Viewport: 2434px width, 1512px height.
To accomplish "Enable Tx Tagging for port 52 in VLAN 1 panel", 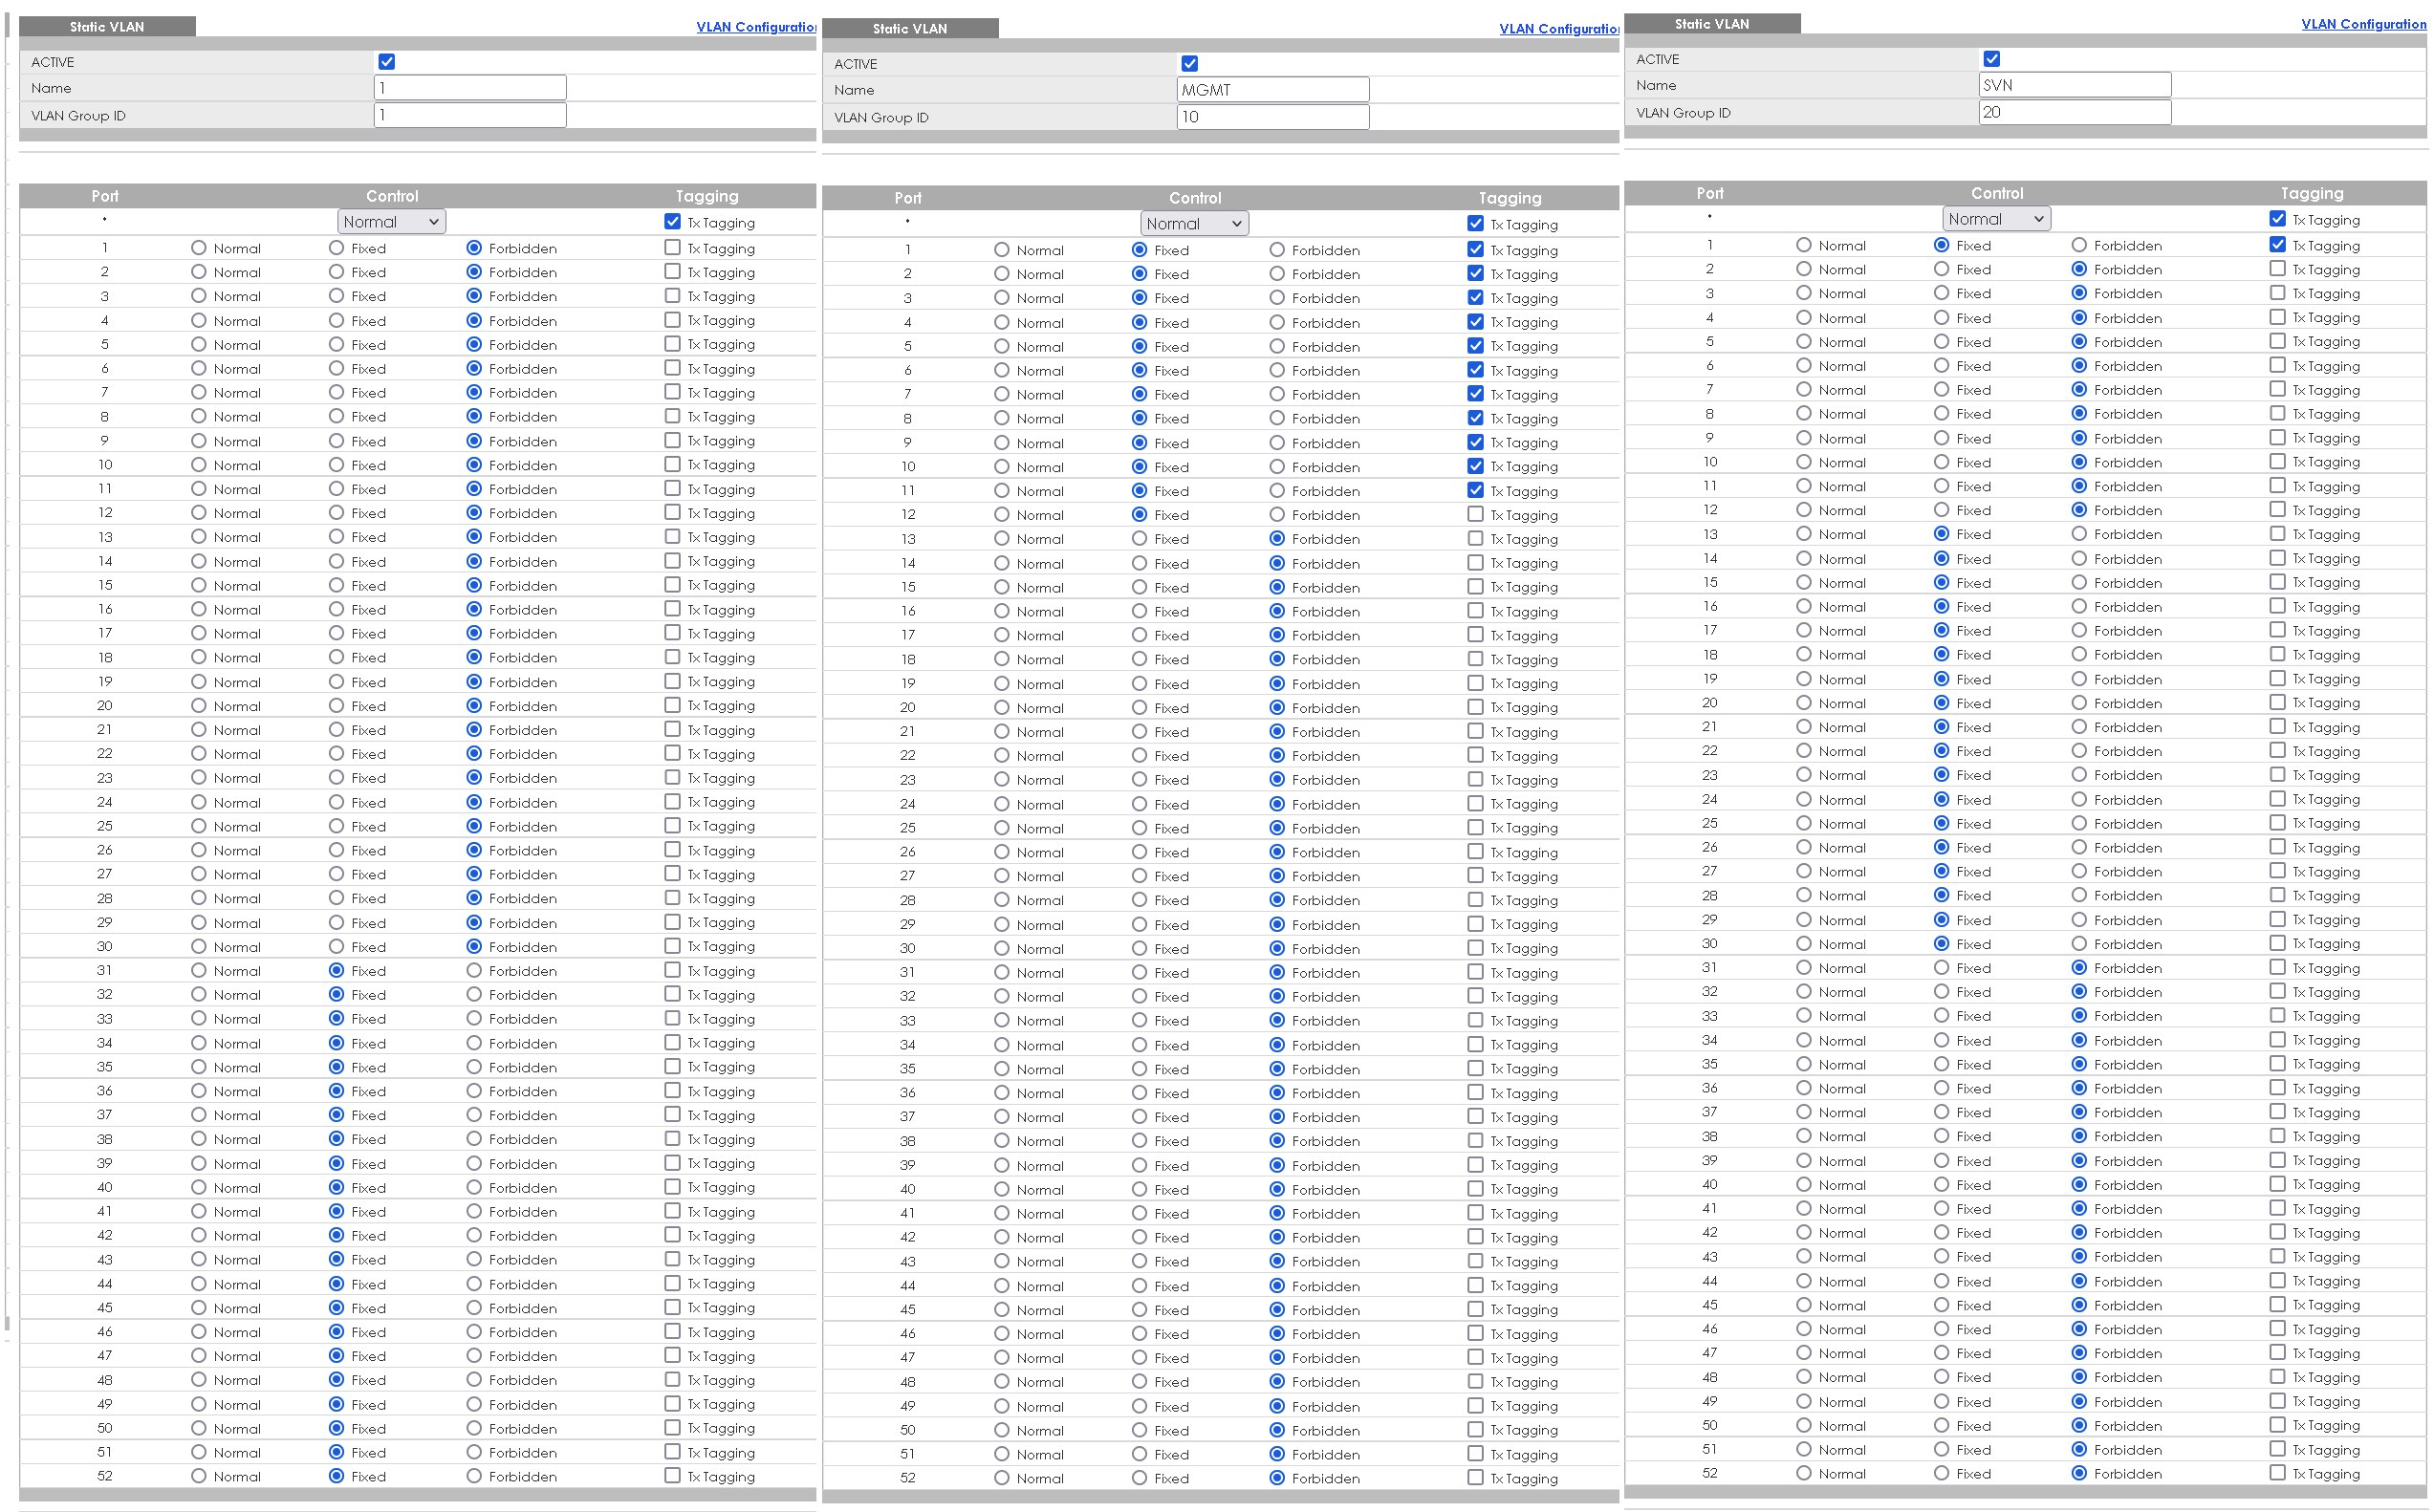I will (672, 1476).
